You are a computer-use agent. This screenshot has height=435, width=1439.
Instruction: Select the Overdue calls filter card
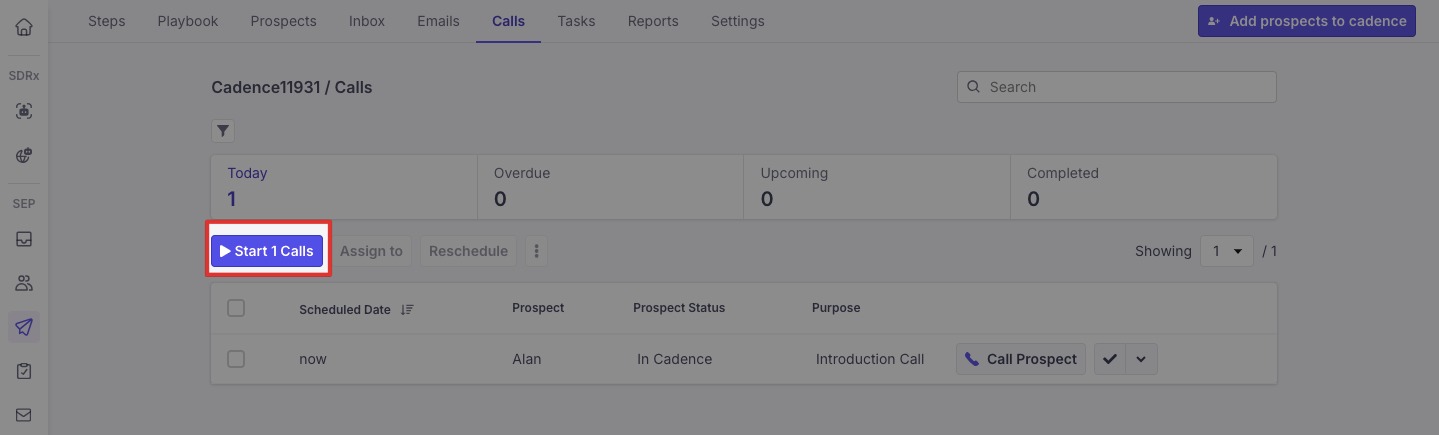tap(610, 186)
